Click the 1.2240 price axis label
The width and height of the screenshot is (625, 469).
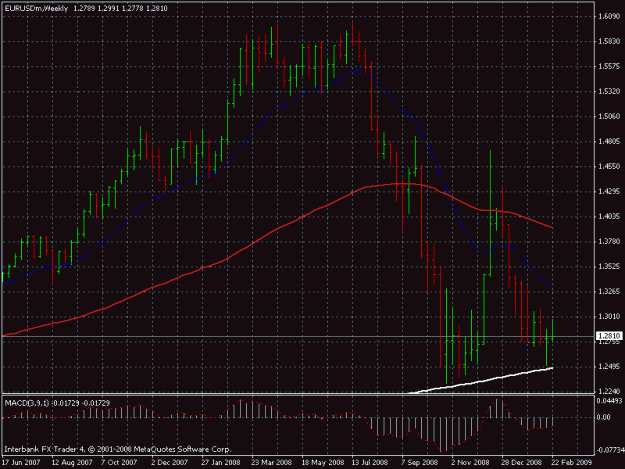[x=609, y=391]
